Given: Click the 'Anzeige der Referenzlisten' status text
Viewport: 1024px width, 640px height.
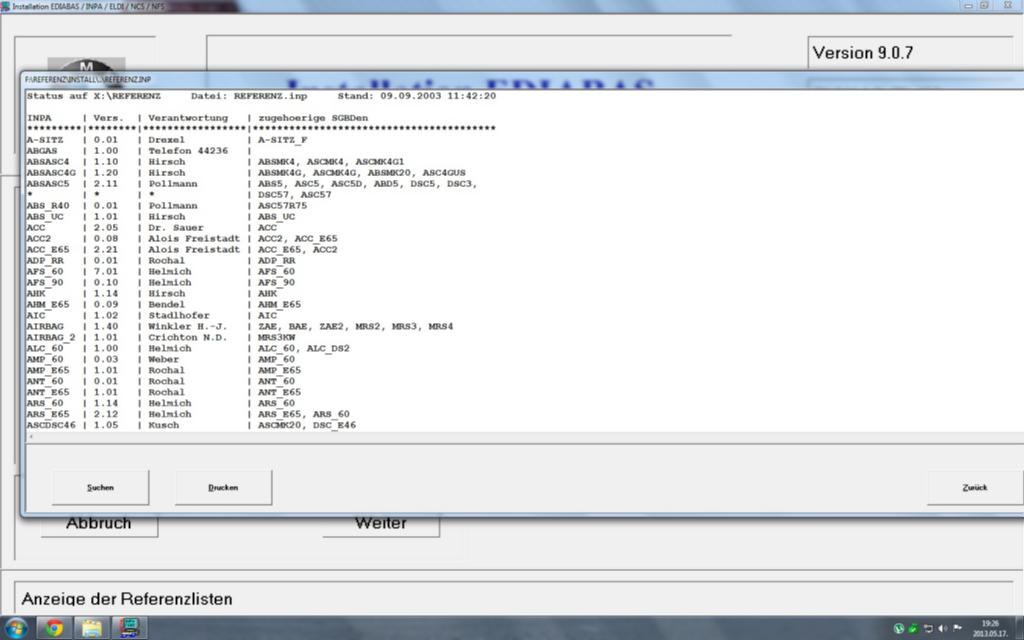Looking at the screenshot, I should [127, 599].
